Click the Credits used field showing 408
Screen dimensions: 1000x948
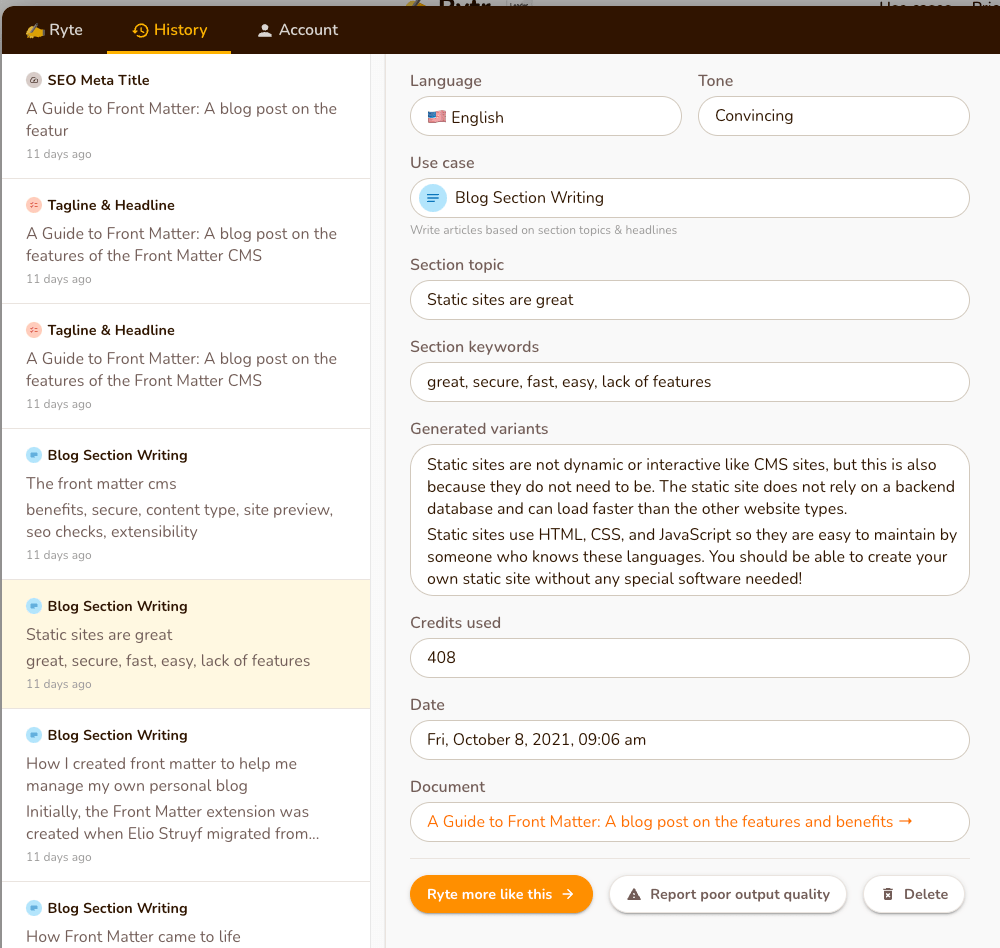pos(689,658)
